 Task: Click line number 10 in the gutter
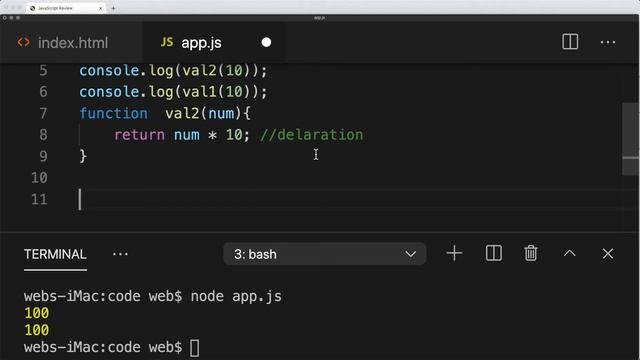click(39, 178)
